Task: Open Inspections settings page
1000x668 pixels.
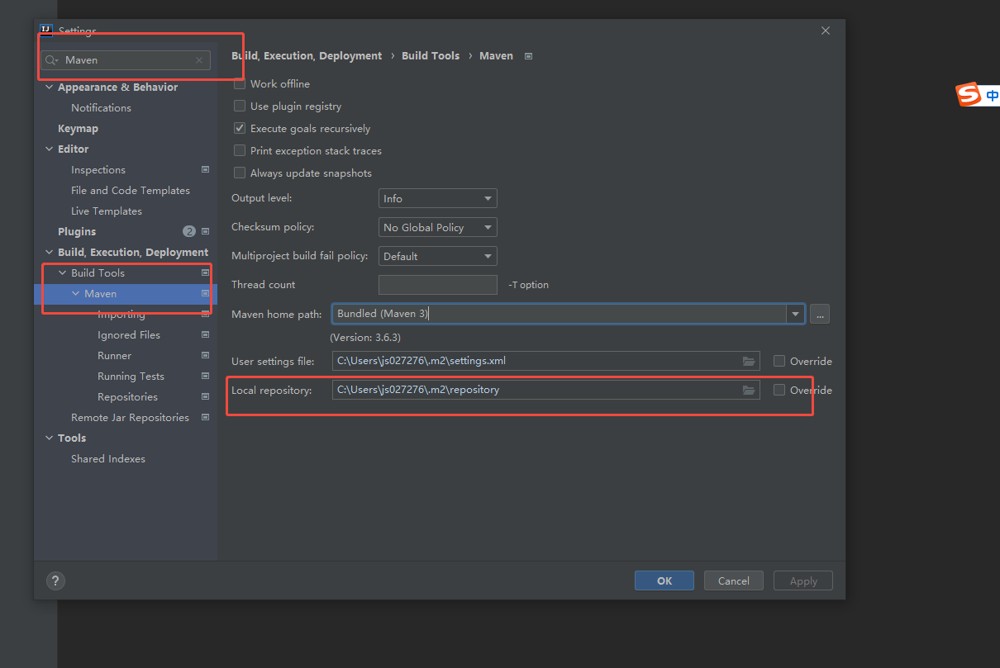Action: (x=98, y=170)
